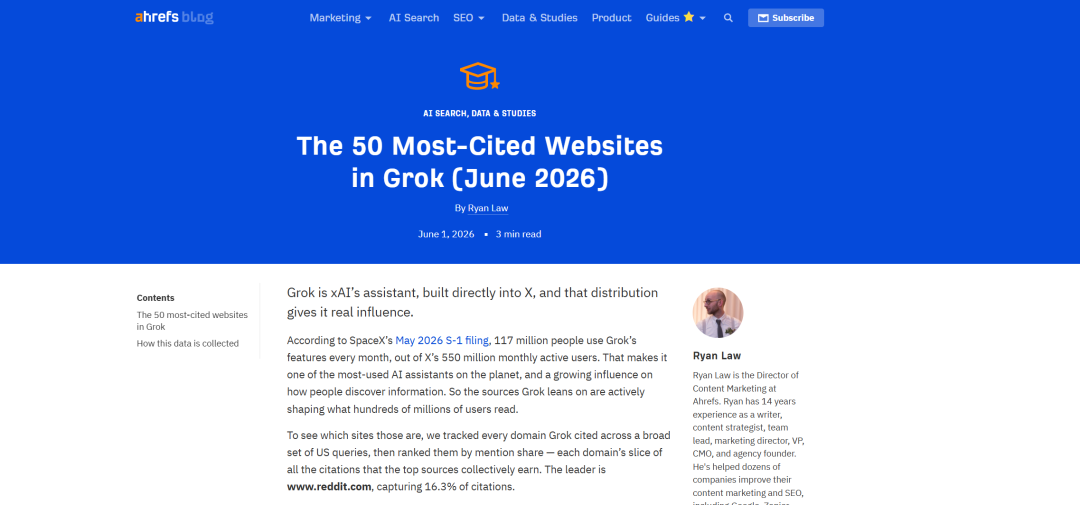Expand the Marketing dropdown arrow
Viewport: 1080px width, 505px height.
tap(368, 19)
